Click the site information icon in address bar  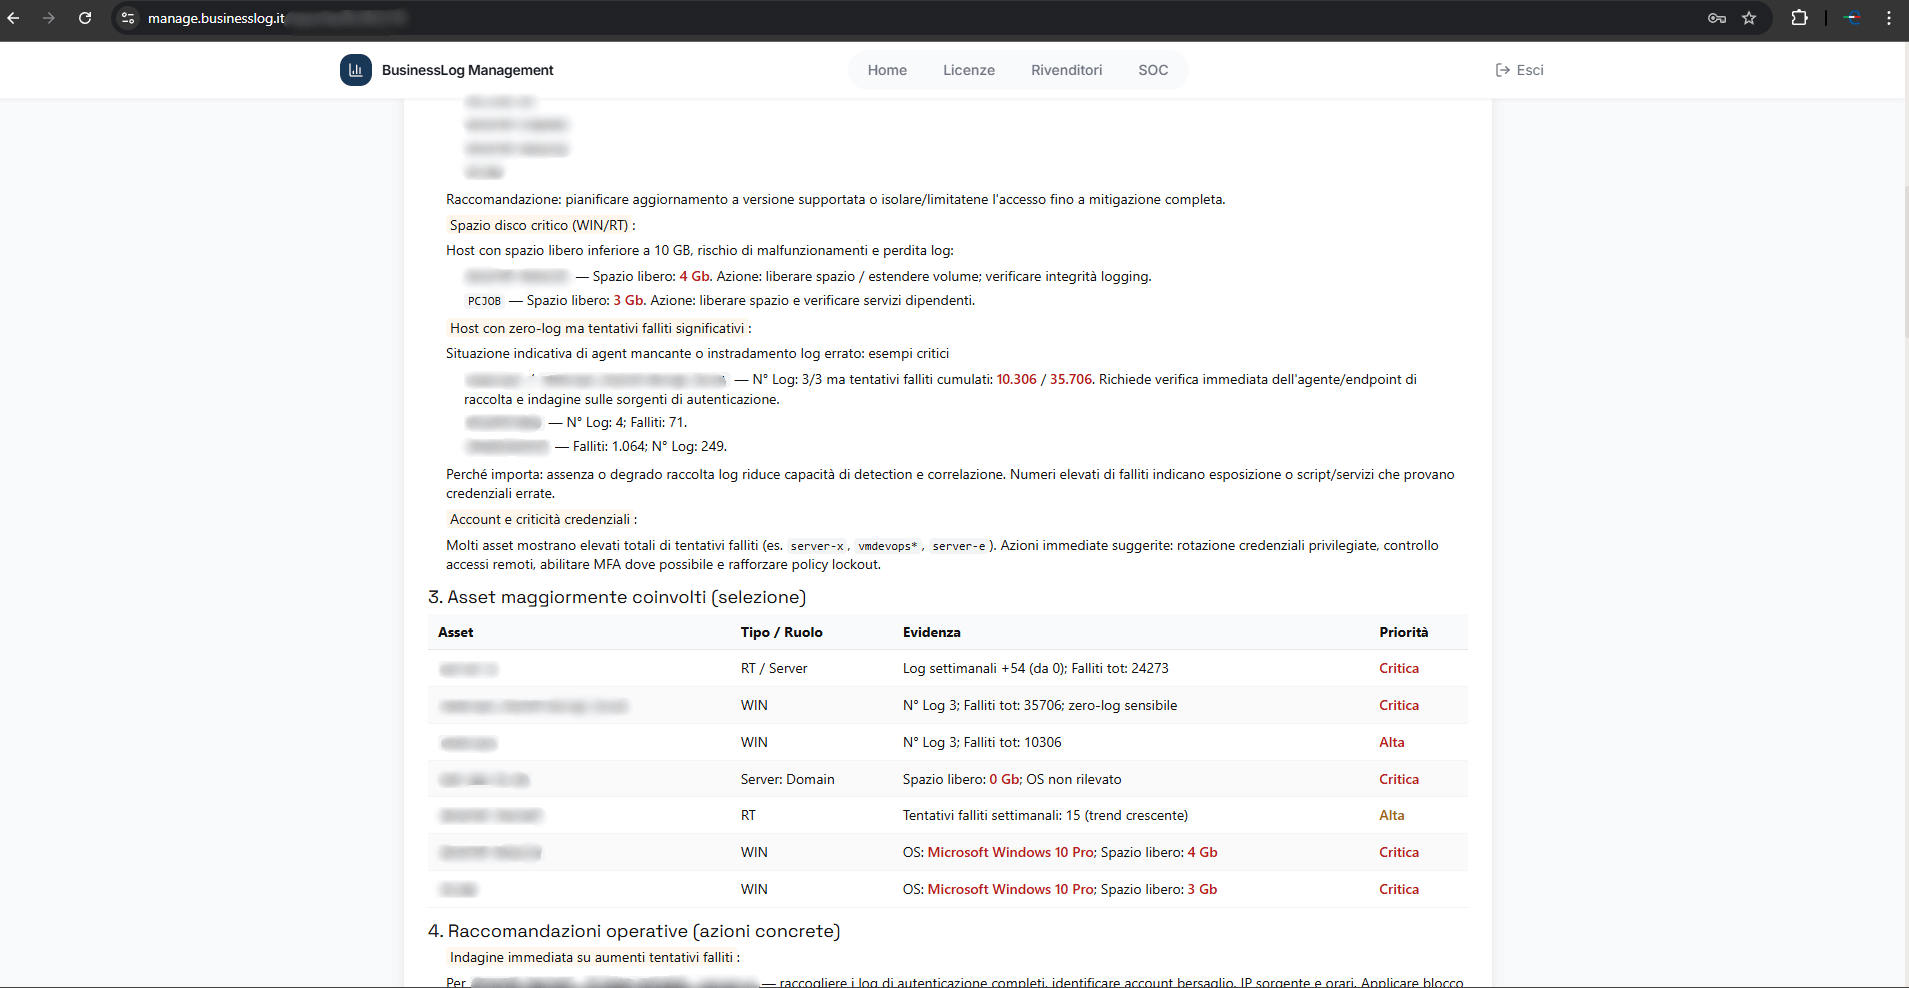click(x=127, y=18)
